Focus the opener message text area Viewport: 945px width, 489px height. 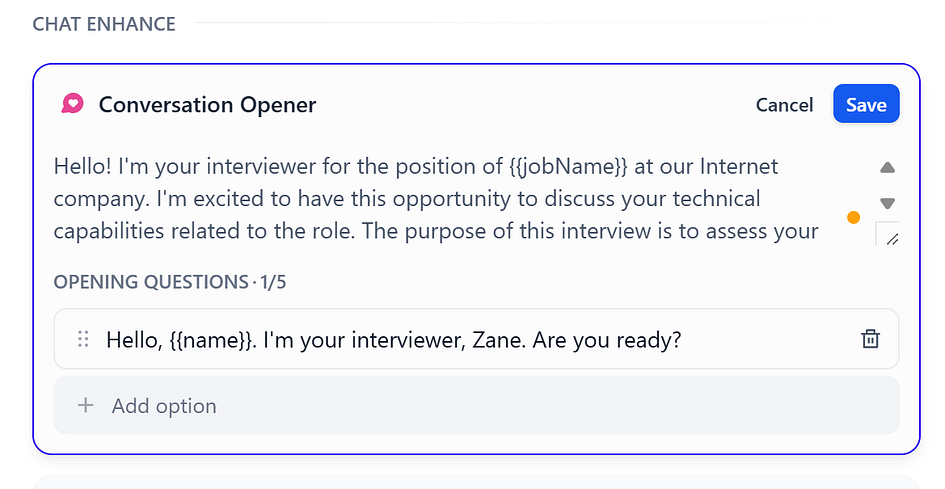pyautogui.click(x=458, y=199)
